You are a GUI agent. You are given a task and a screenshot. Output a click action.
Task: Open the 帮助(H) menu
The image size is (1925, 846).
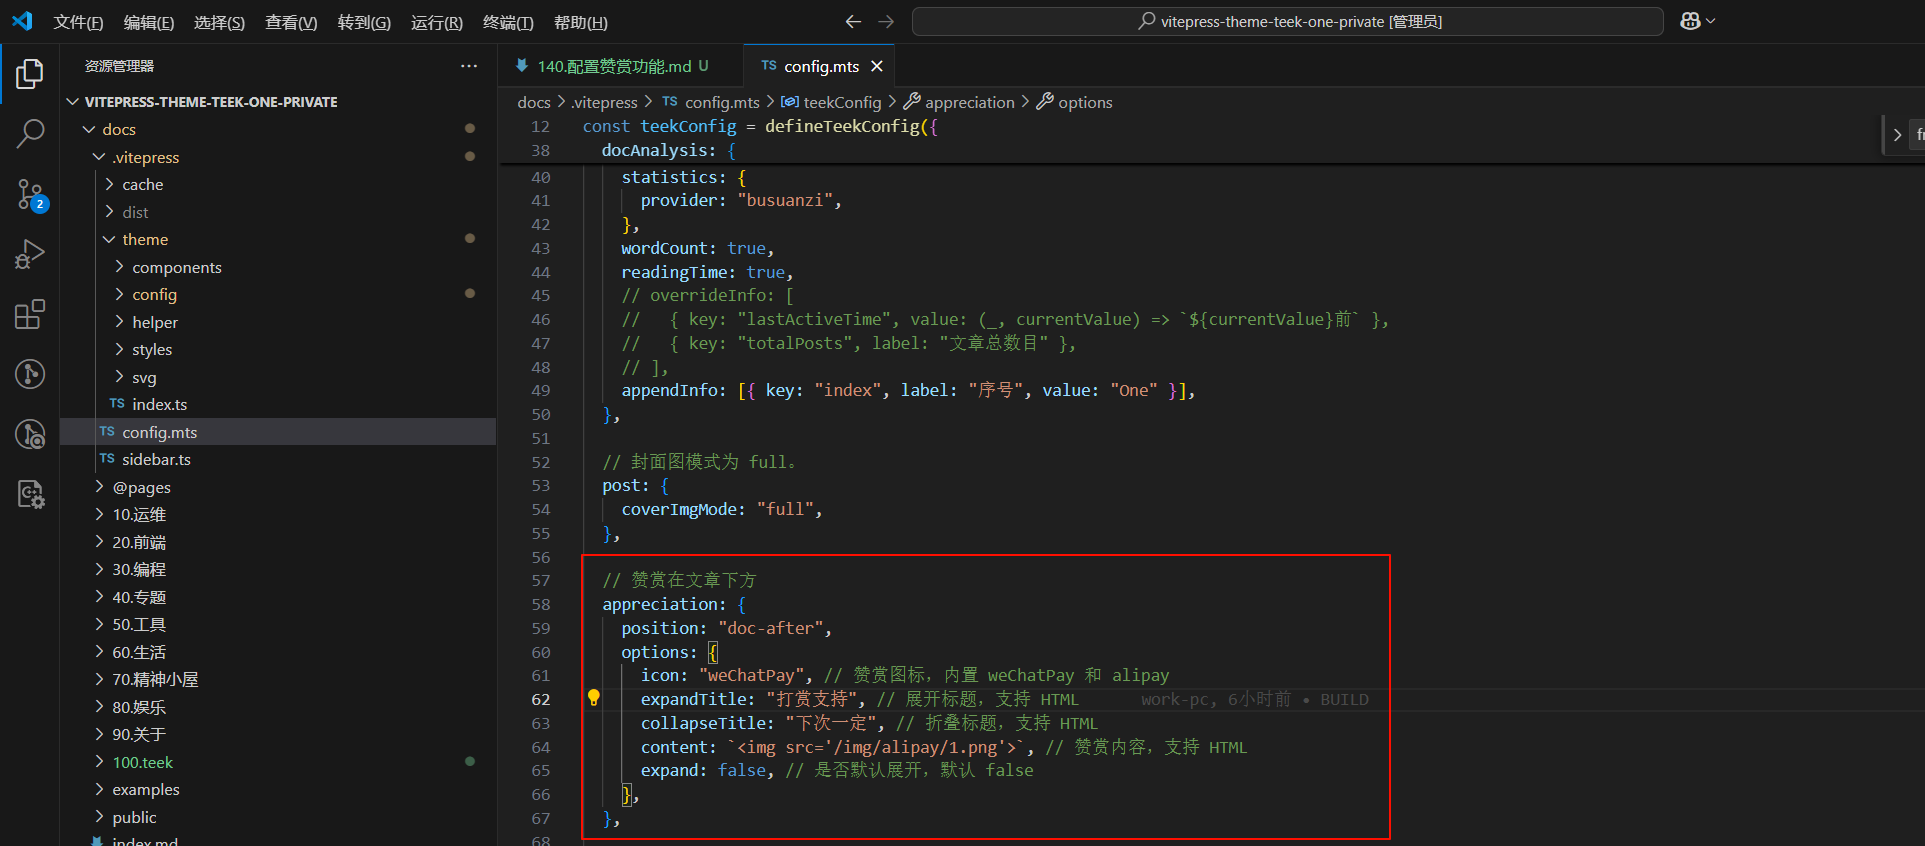(x=581, y=22)
